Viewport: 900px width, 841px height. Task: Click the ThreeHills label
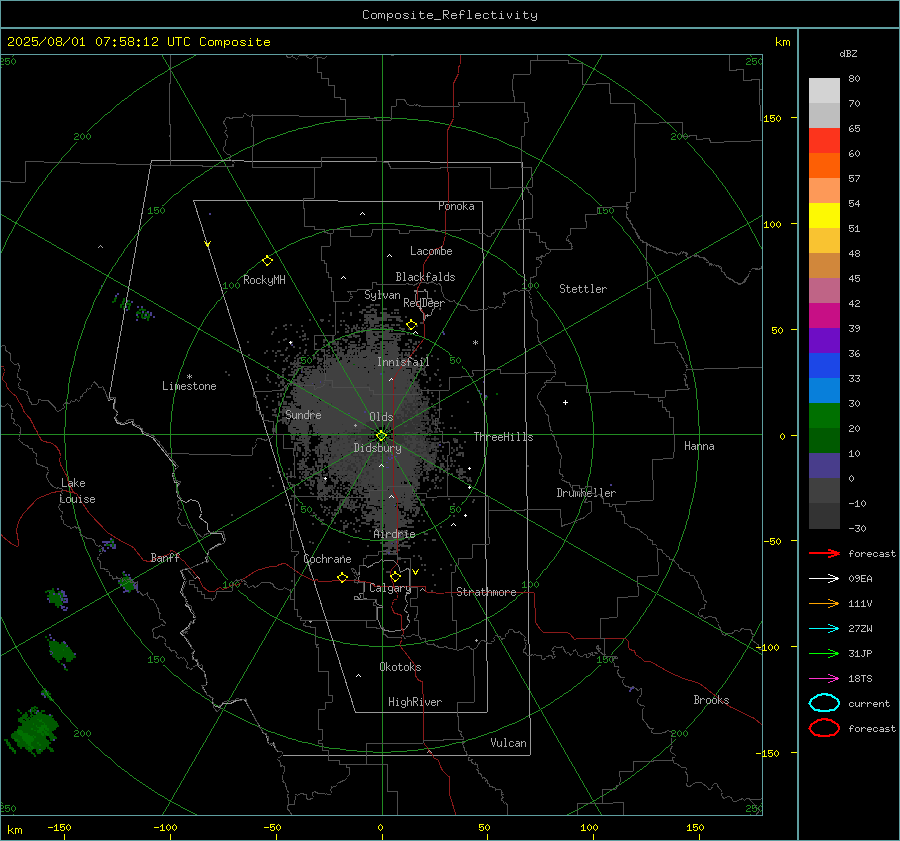coord(503,437)
